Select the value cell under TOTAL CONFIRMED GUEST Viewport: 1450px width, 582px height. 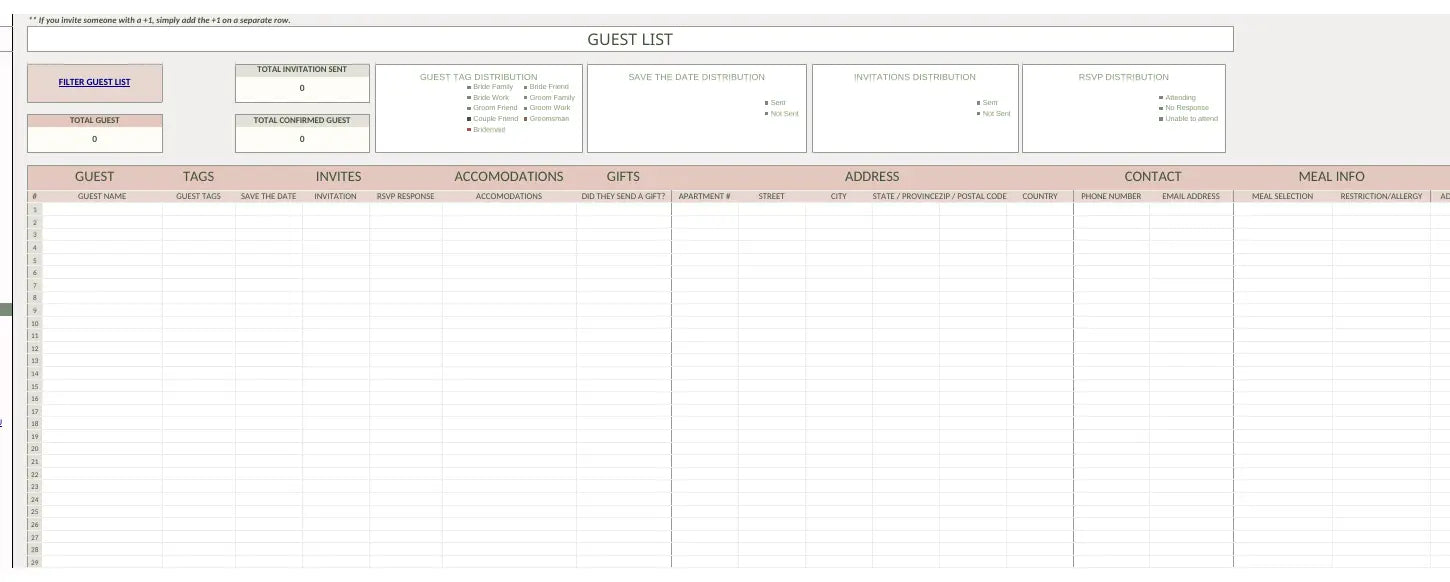[x=302, y=139]
